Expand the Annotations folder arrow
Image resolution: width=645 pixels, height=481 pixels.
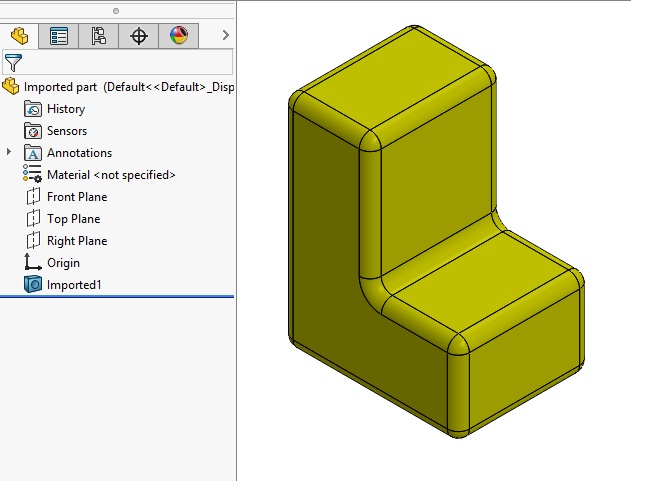9,152
